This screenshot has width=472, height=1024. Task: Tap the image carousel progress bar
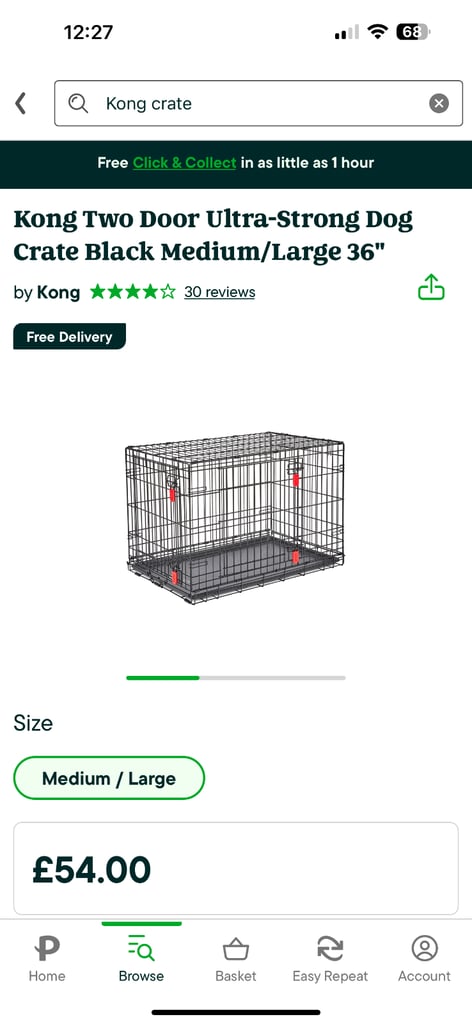(x=236, y=678)
